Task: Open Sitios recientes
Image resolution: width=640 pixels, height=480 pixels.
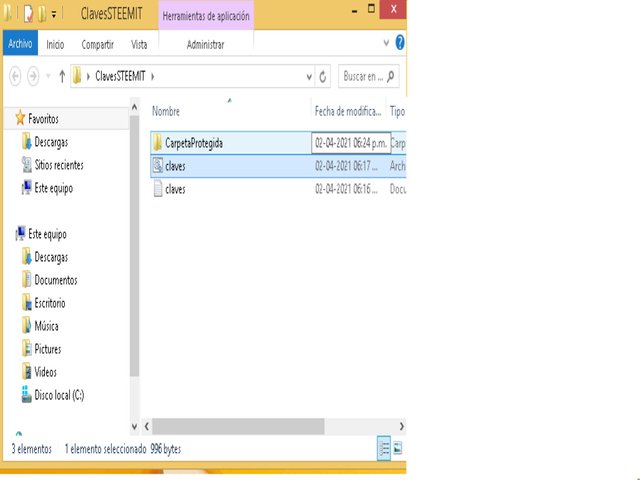Action: 59,165
